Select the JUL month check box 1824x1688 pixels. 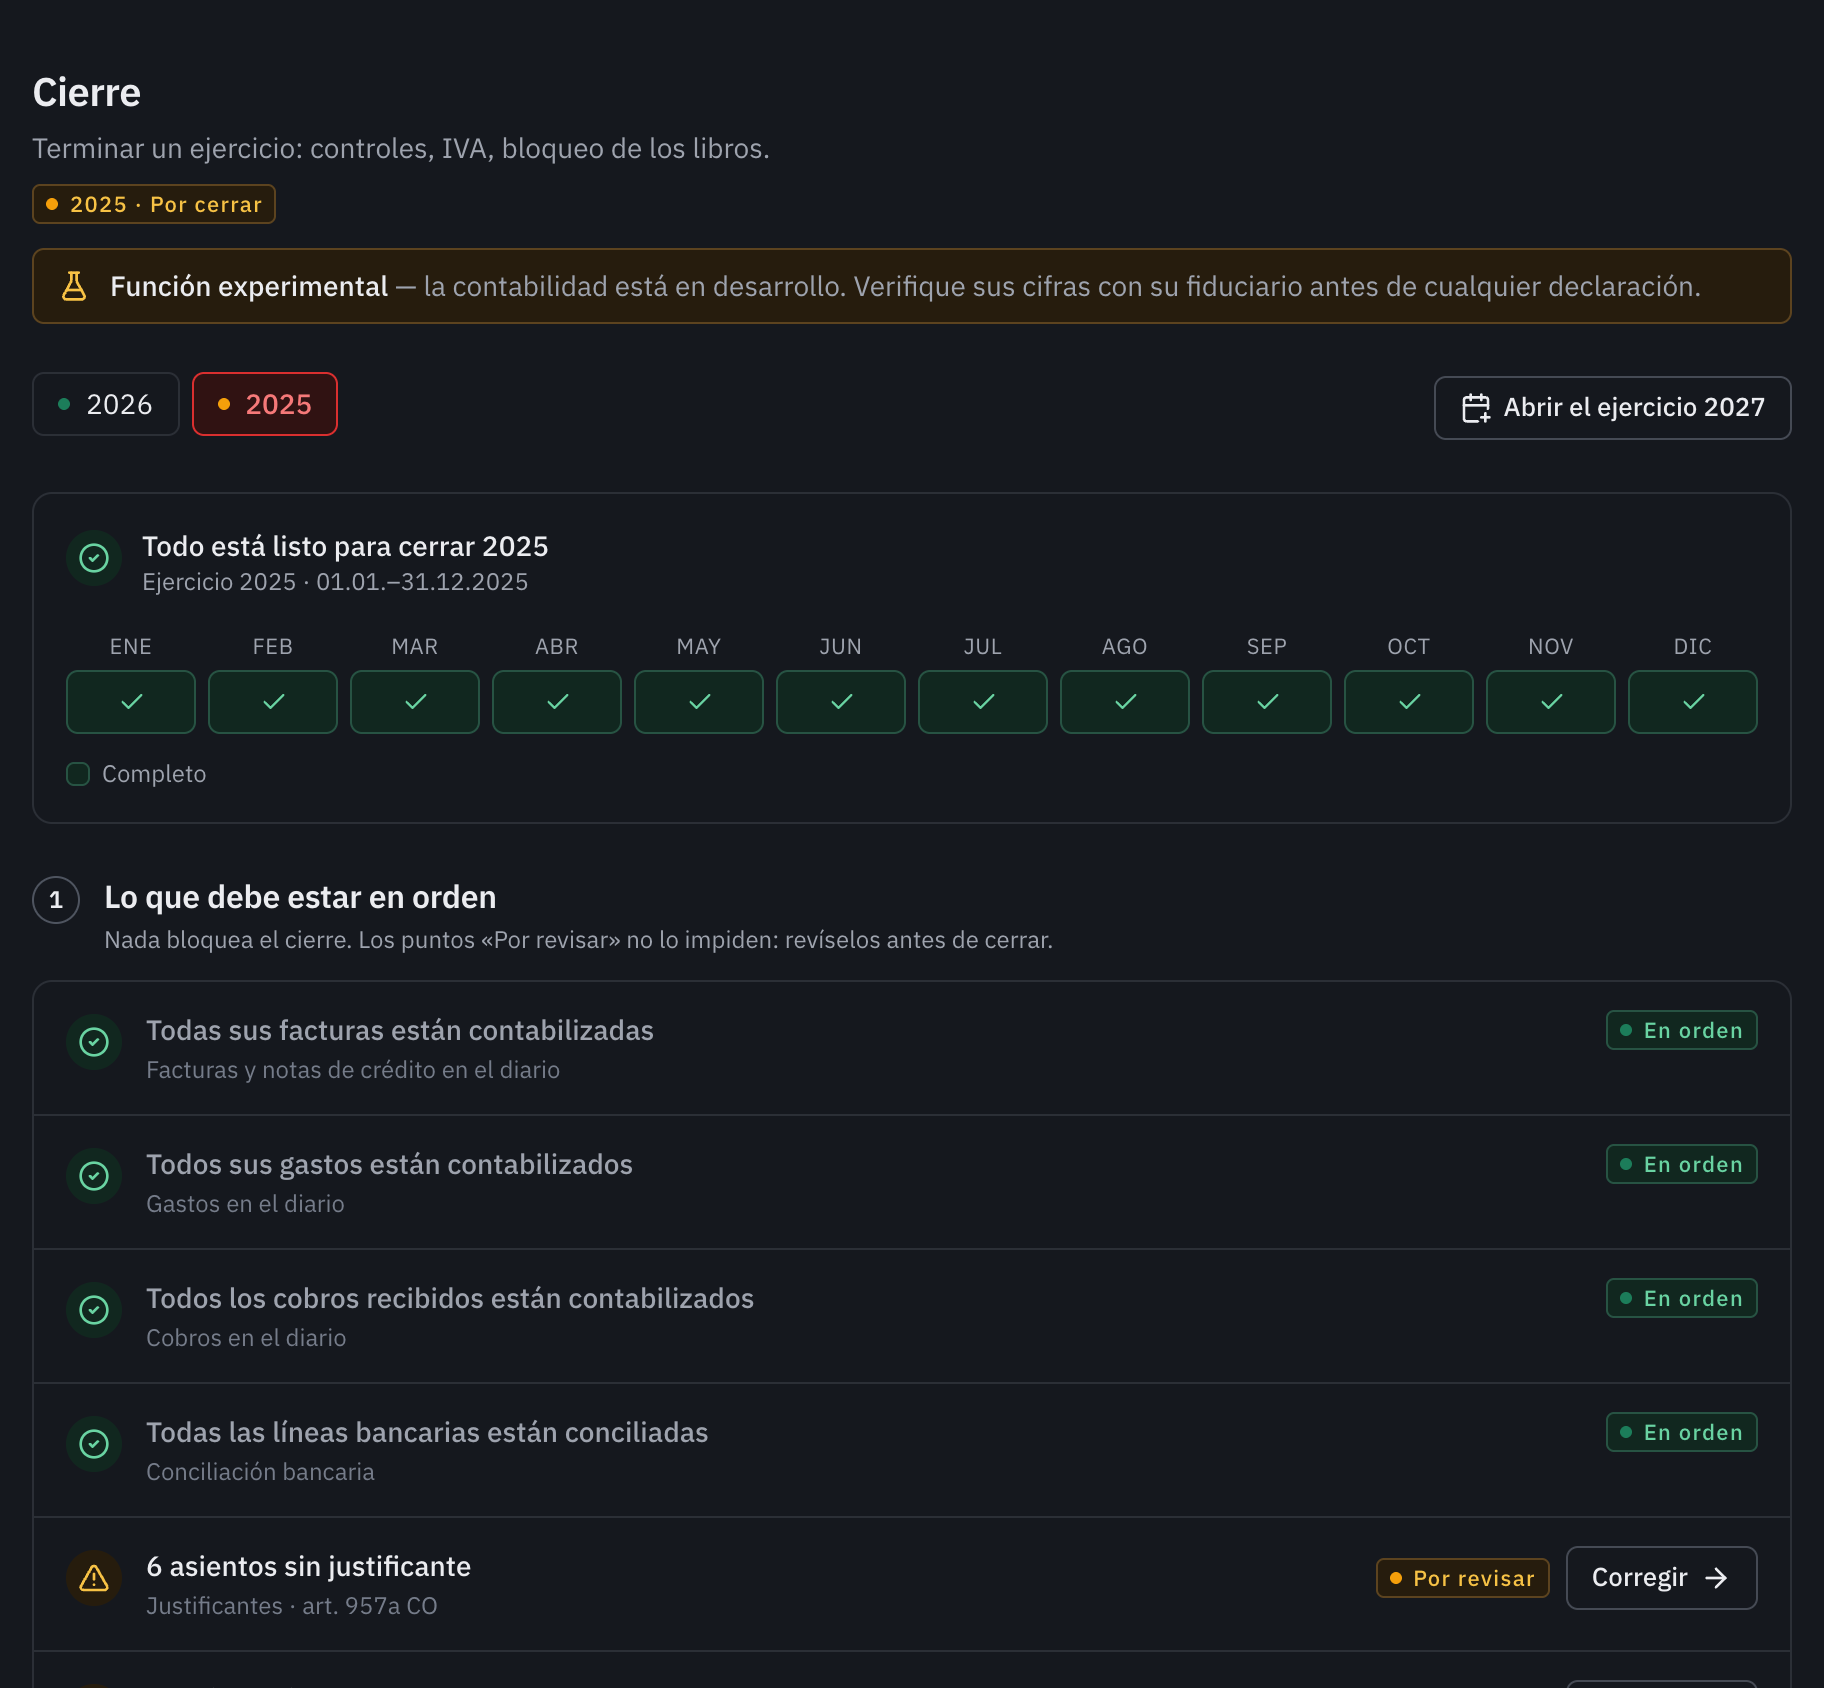[983, 702]
